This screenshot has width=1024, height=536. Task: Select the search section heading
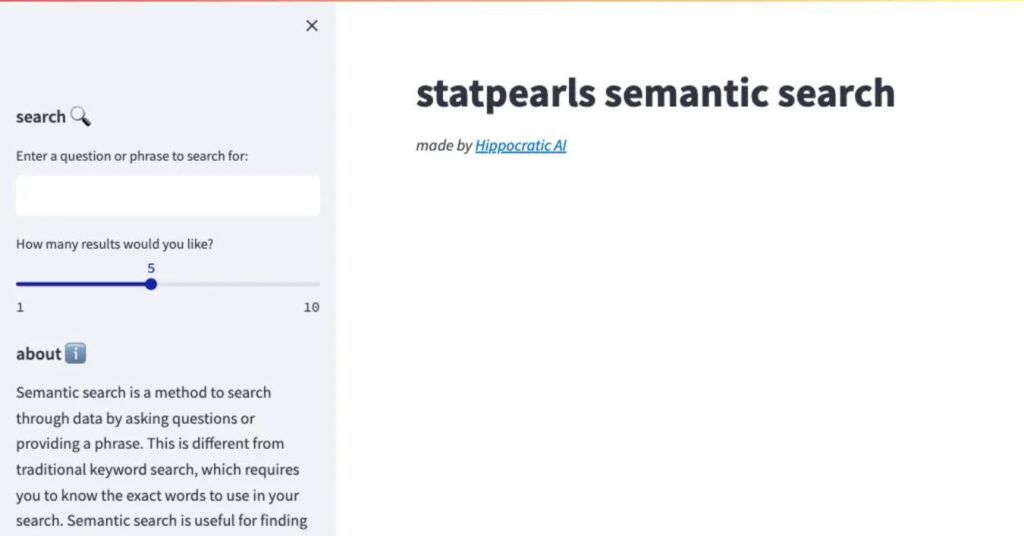coord(41,117)
